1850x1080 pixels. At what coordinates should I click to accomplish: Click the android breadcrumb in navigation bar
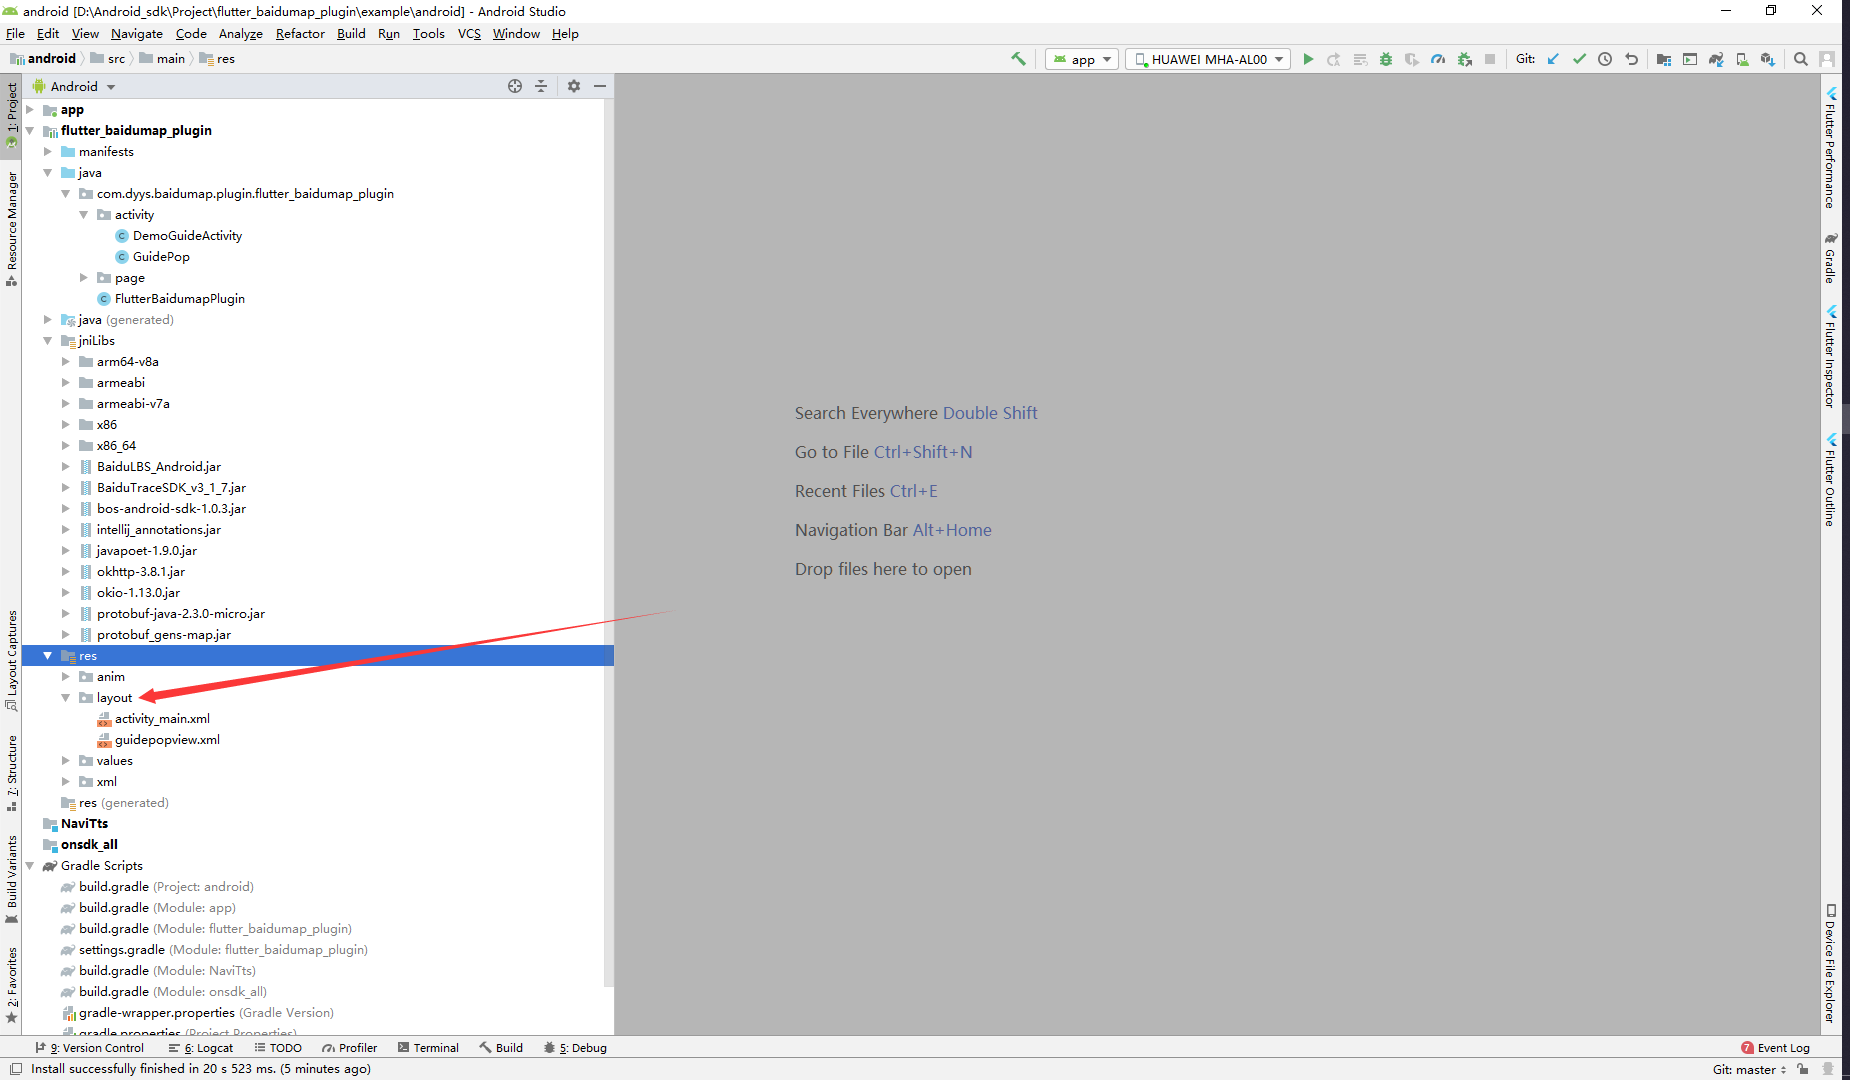tap(43, 59)
